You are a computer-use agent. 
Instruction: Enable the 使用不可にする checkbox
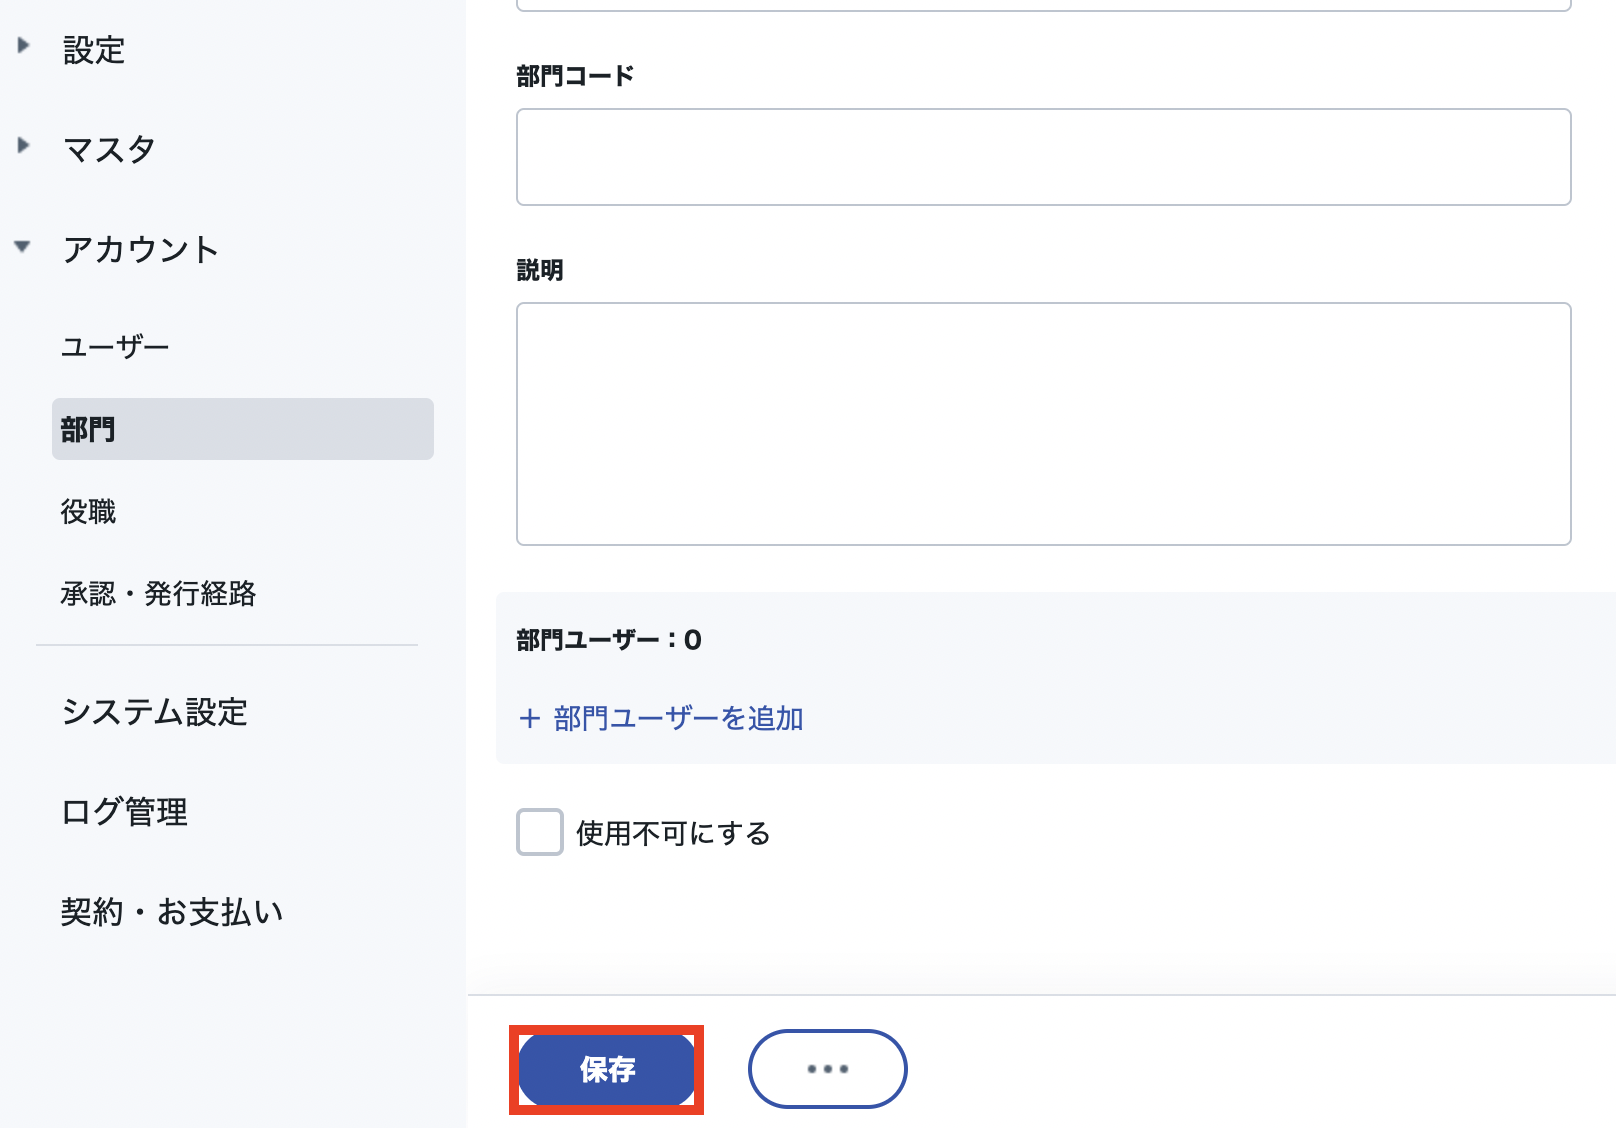pos(540,832)
